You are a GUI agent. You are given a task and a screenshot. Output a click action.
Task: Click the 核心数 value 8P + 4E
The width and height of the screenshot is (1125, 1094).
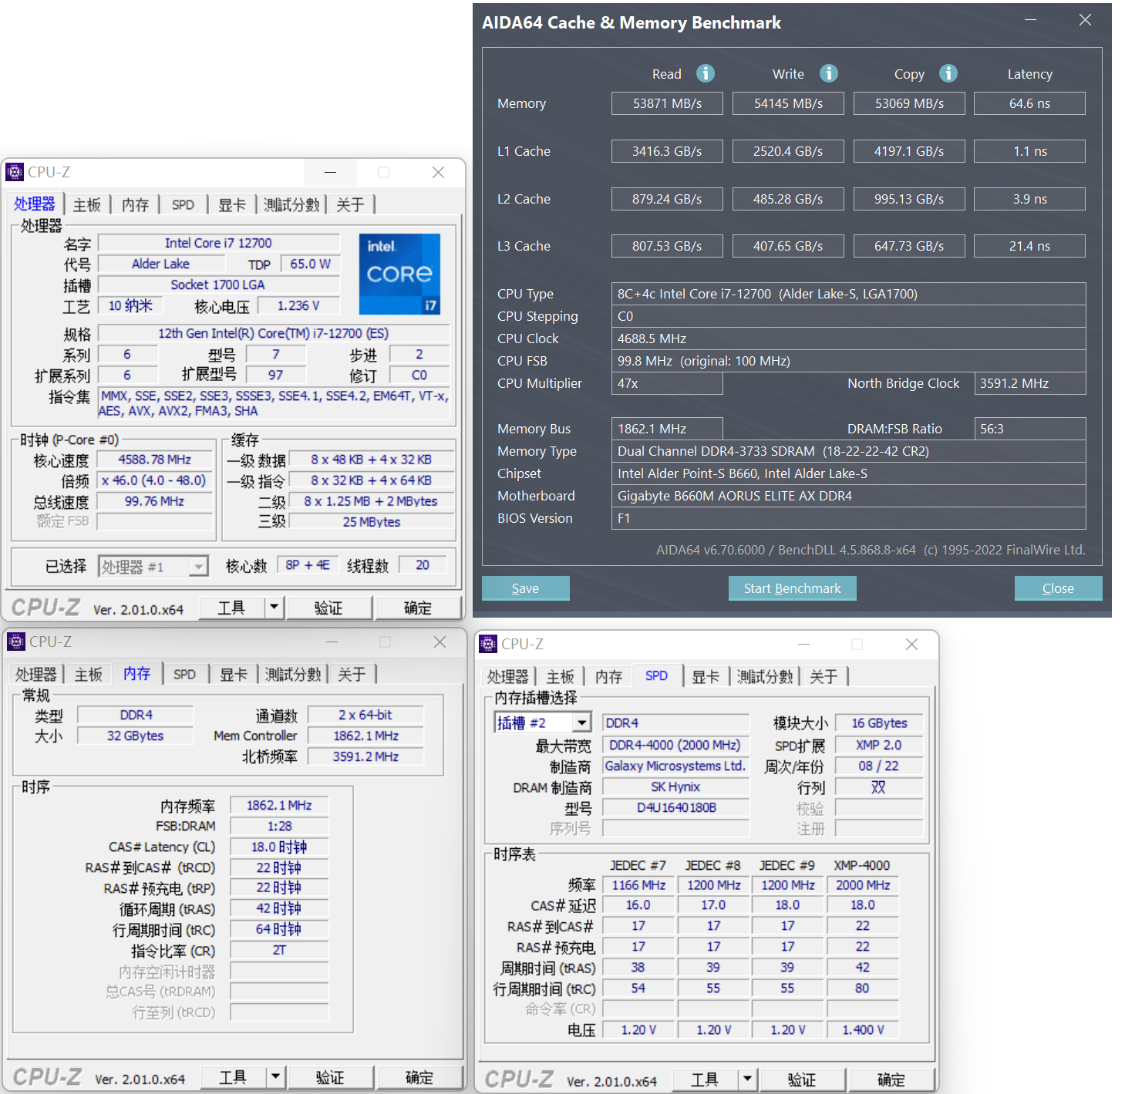coord(307,565)
